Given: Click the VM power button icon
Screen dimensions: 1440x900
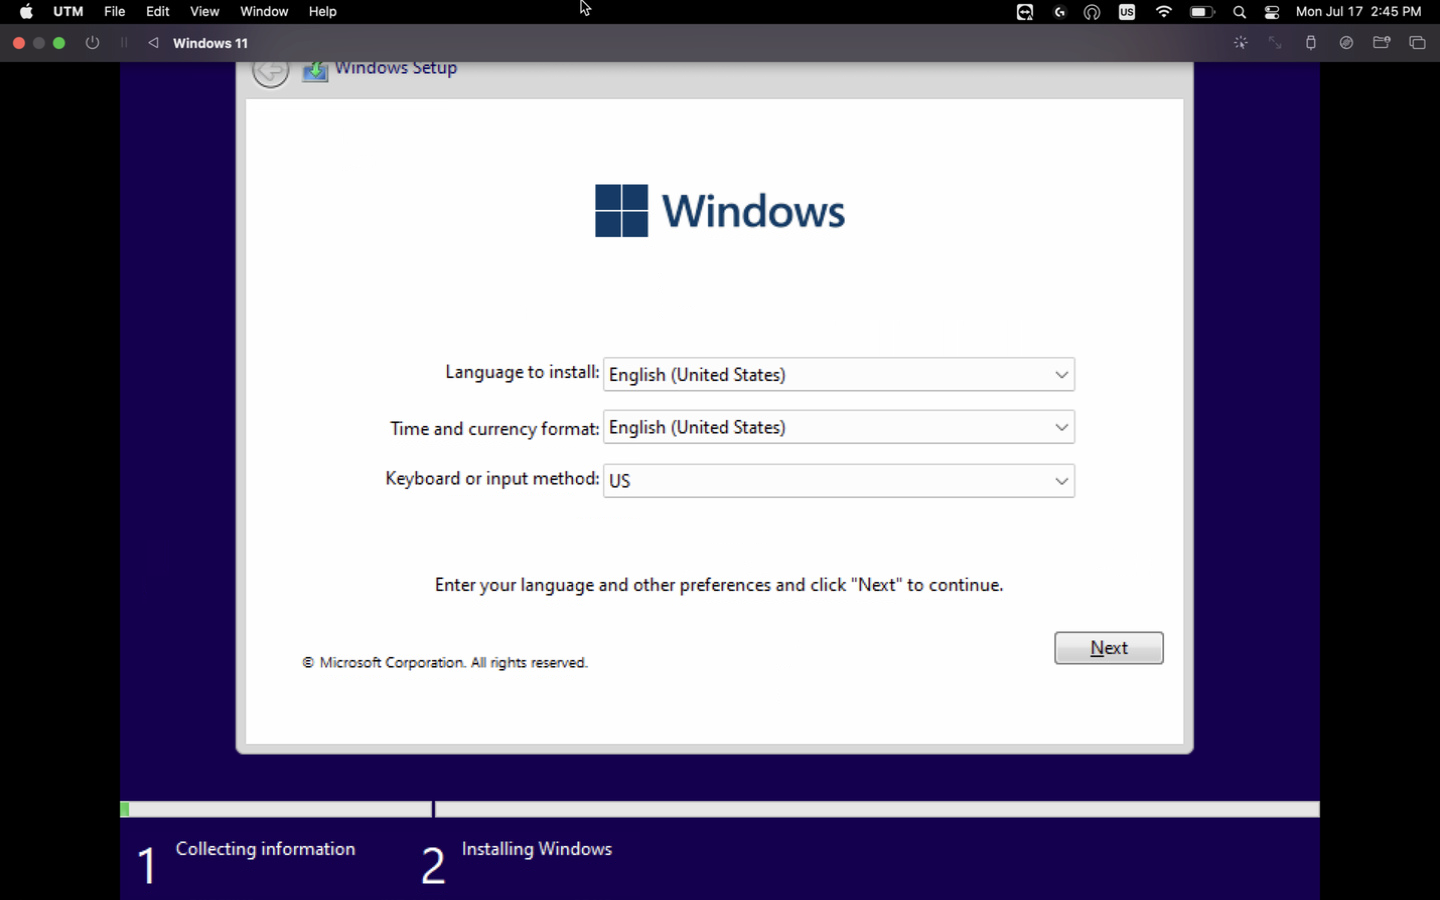Looking at the screenshot, I should [x=93, y=43].
